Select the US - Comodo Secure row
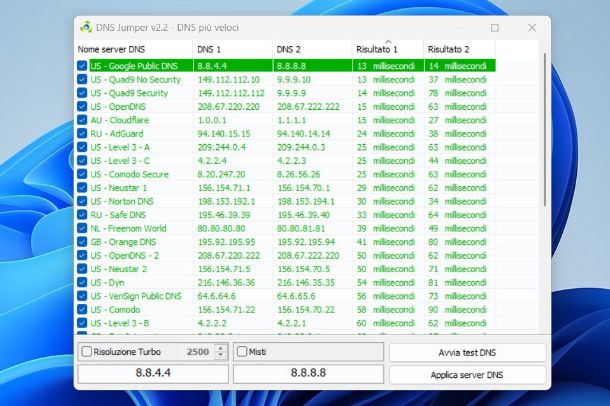The height and width of the screenshot is (406, 610). 285,174
